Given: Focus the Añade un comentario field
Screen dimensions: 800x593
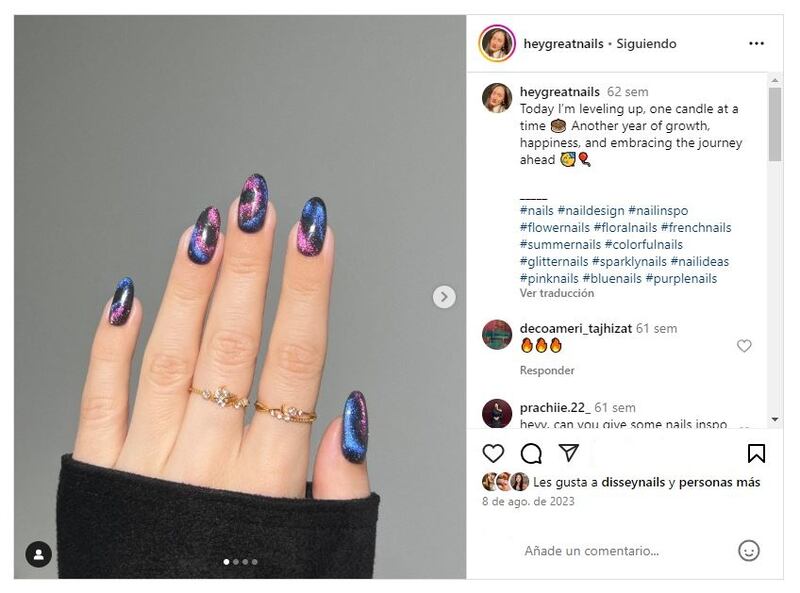Looking at the screenshot, I should pos(592,551).
